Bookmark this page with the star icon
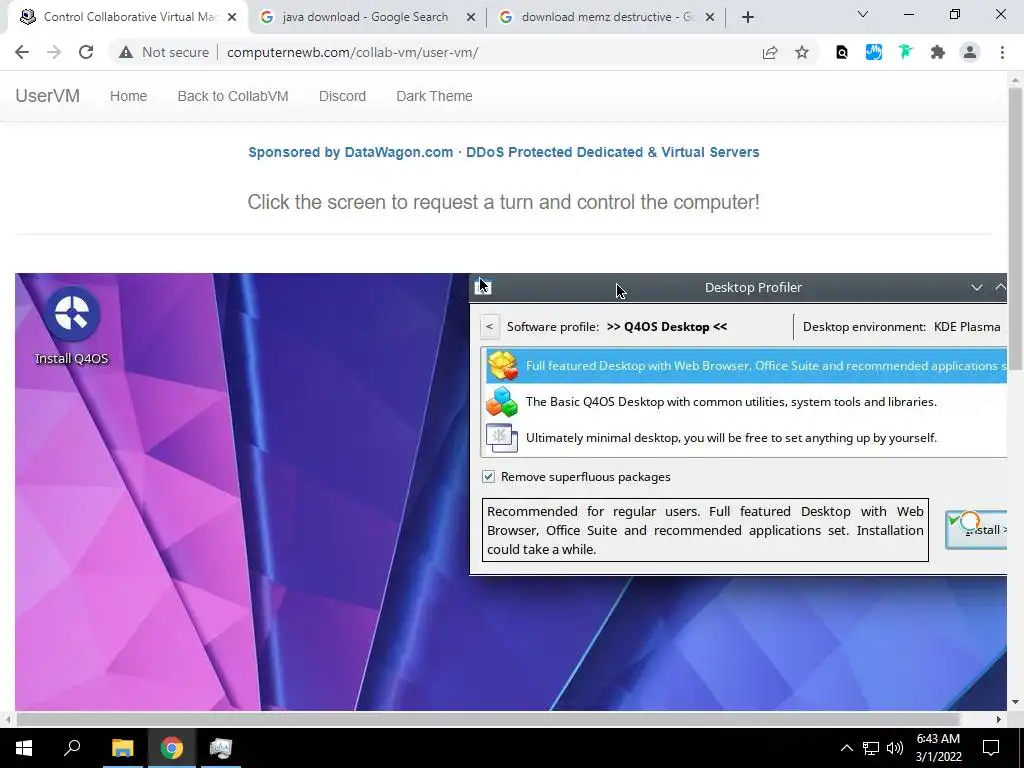The width and height of the screenshot is (1024, 768). 802,52
